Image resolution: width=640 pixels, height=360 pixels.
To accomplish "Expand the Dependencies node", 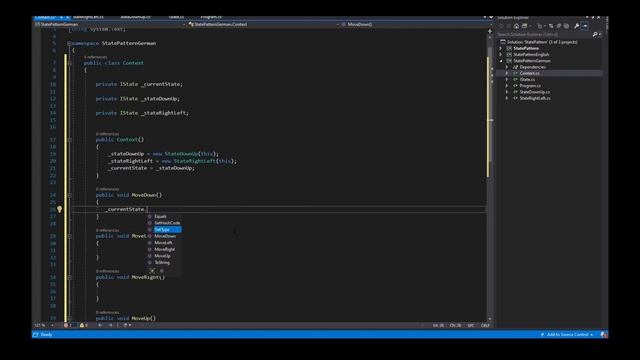I will 507,67.
